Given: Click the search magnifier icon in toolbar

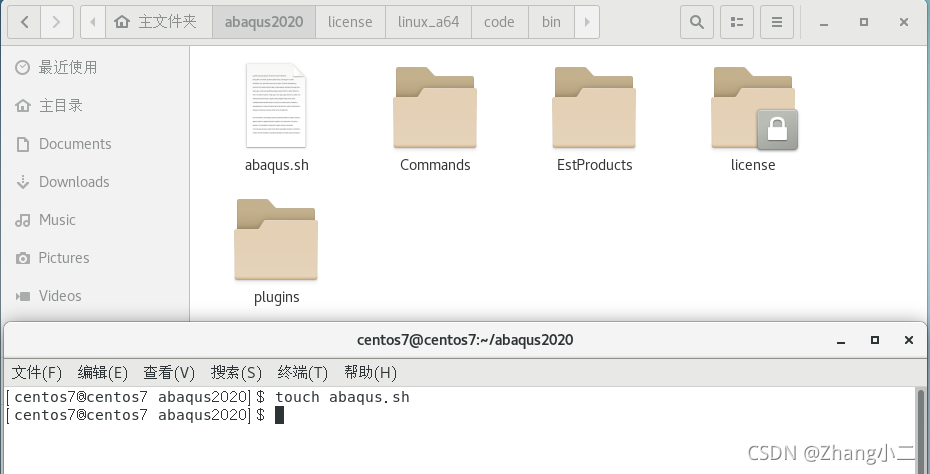Looking at the screenshot, I should point(697,21).
